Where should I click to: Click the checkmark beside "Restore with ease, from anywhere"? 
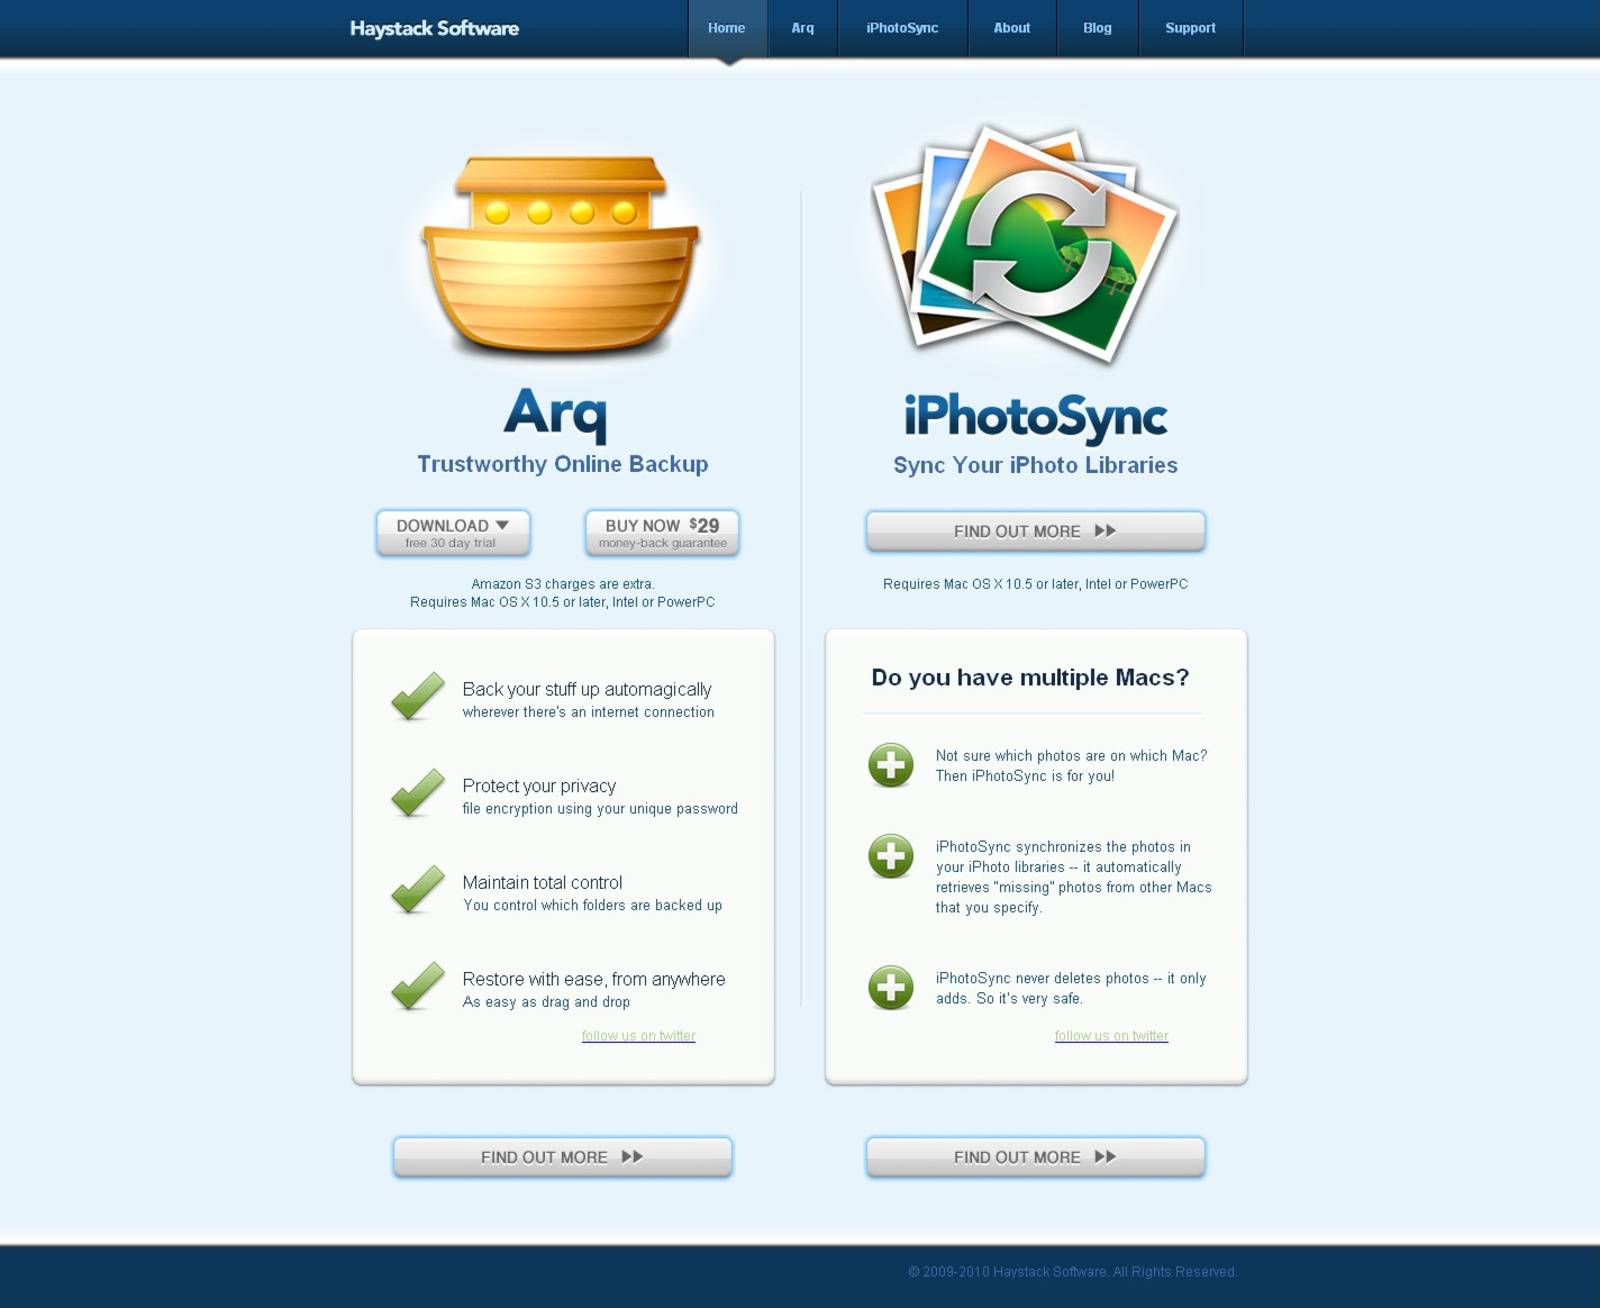click(x=416, y=987)
